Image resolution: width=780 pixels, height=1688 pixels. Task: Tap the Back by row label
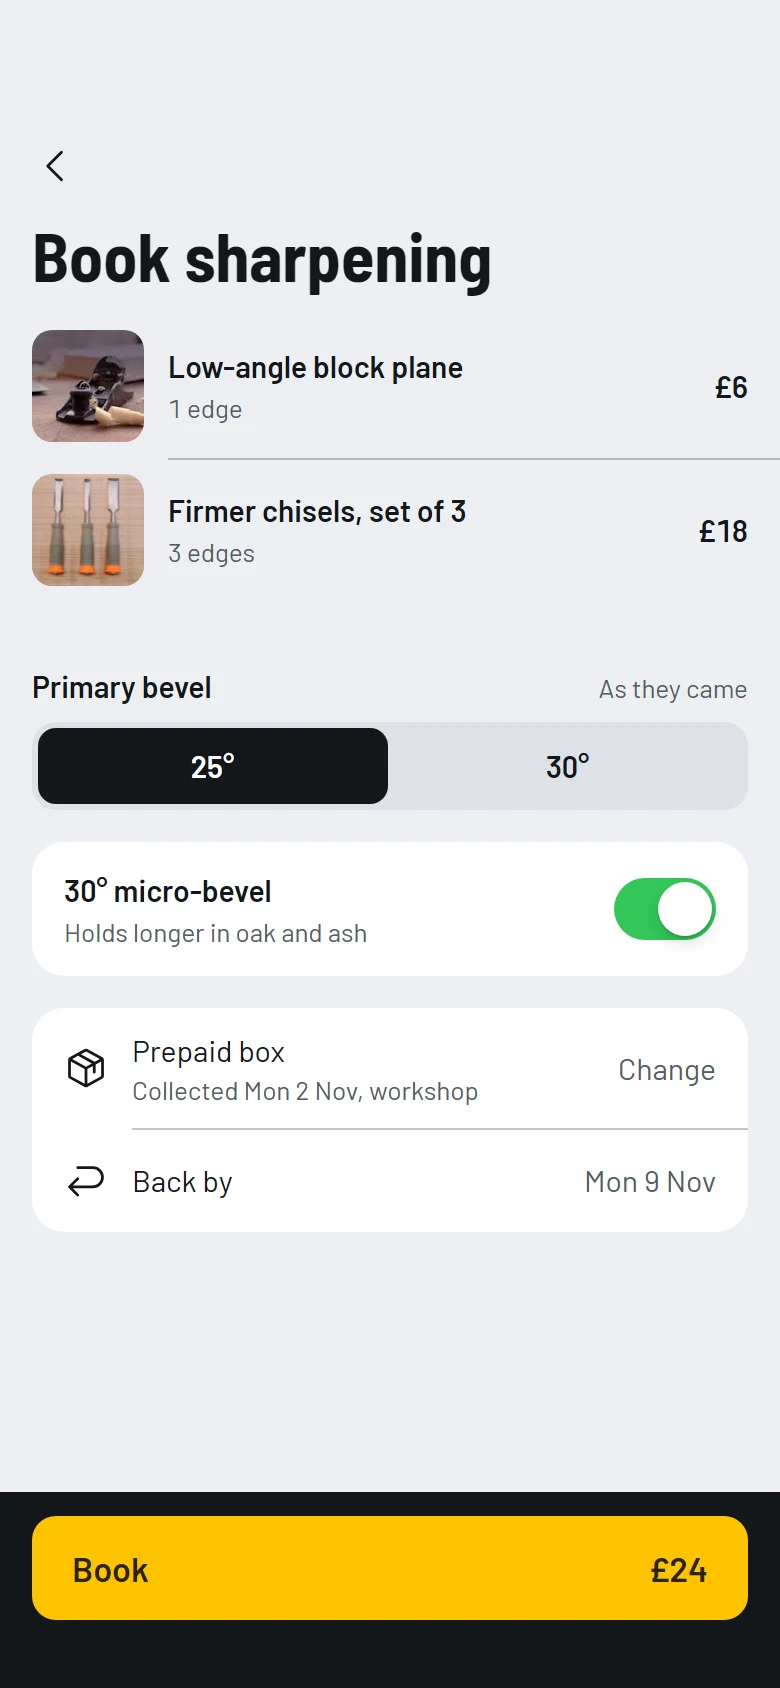(x=183, y=1182)
